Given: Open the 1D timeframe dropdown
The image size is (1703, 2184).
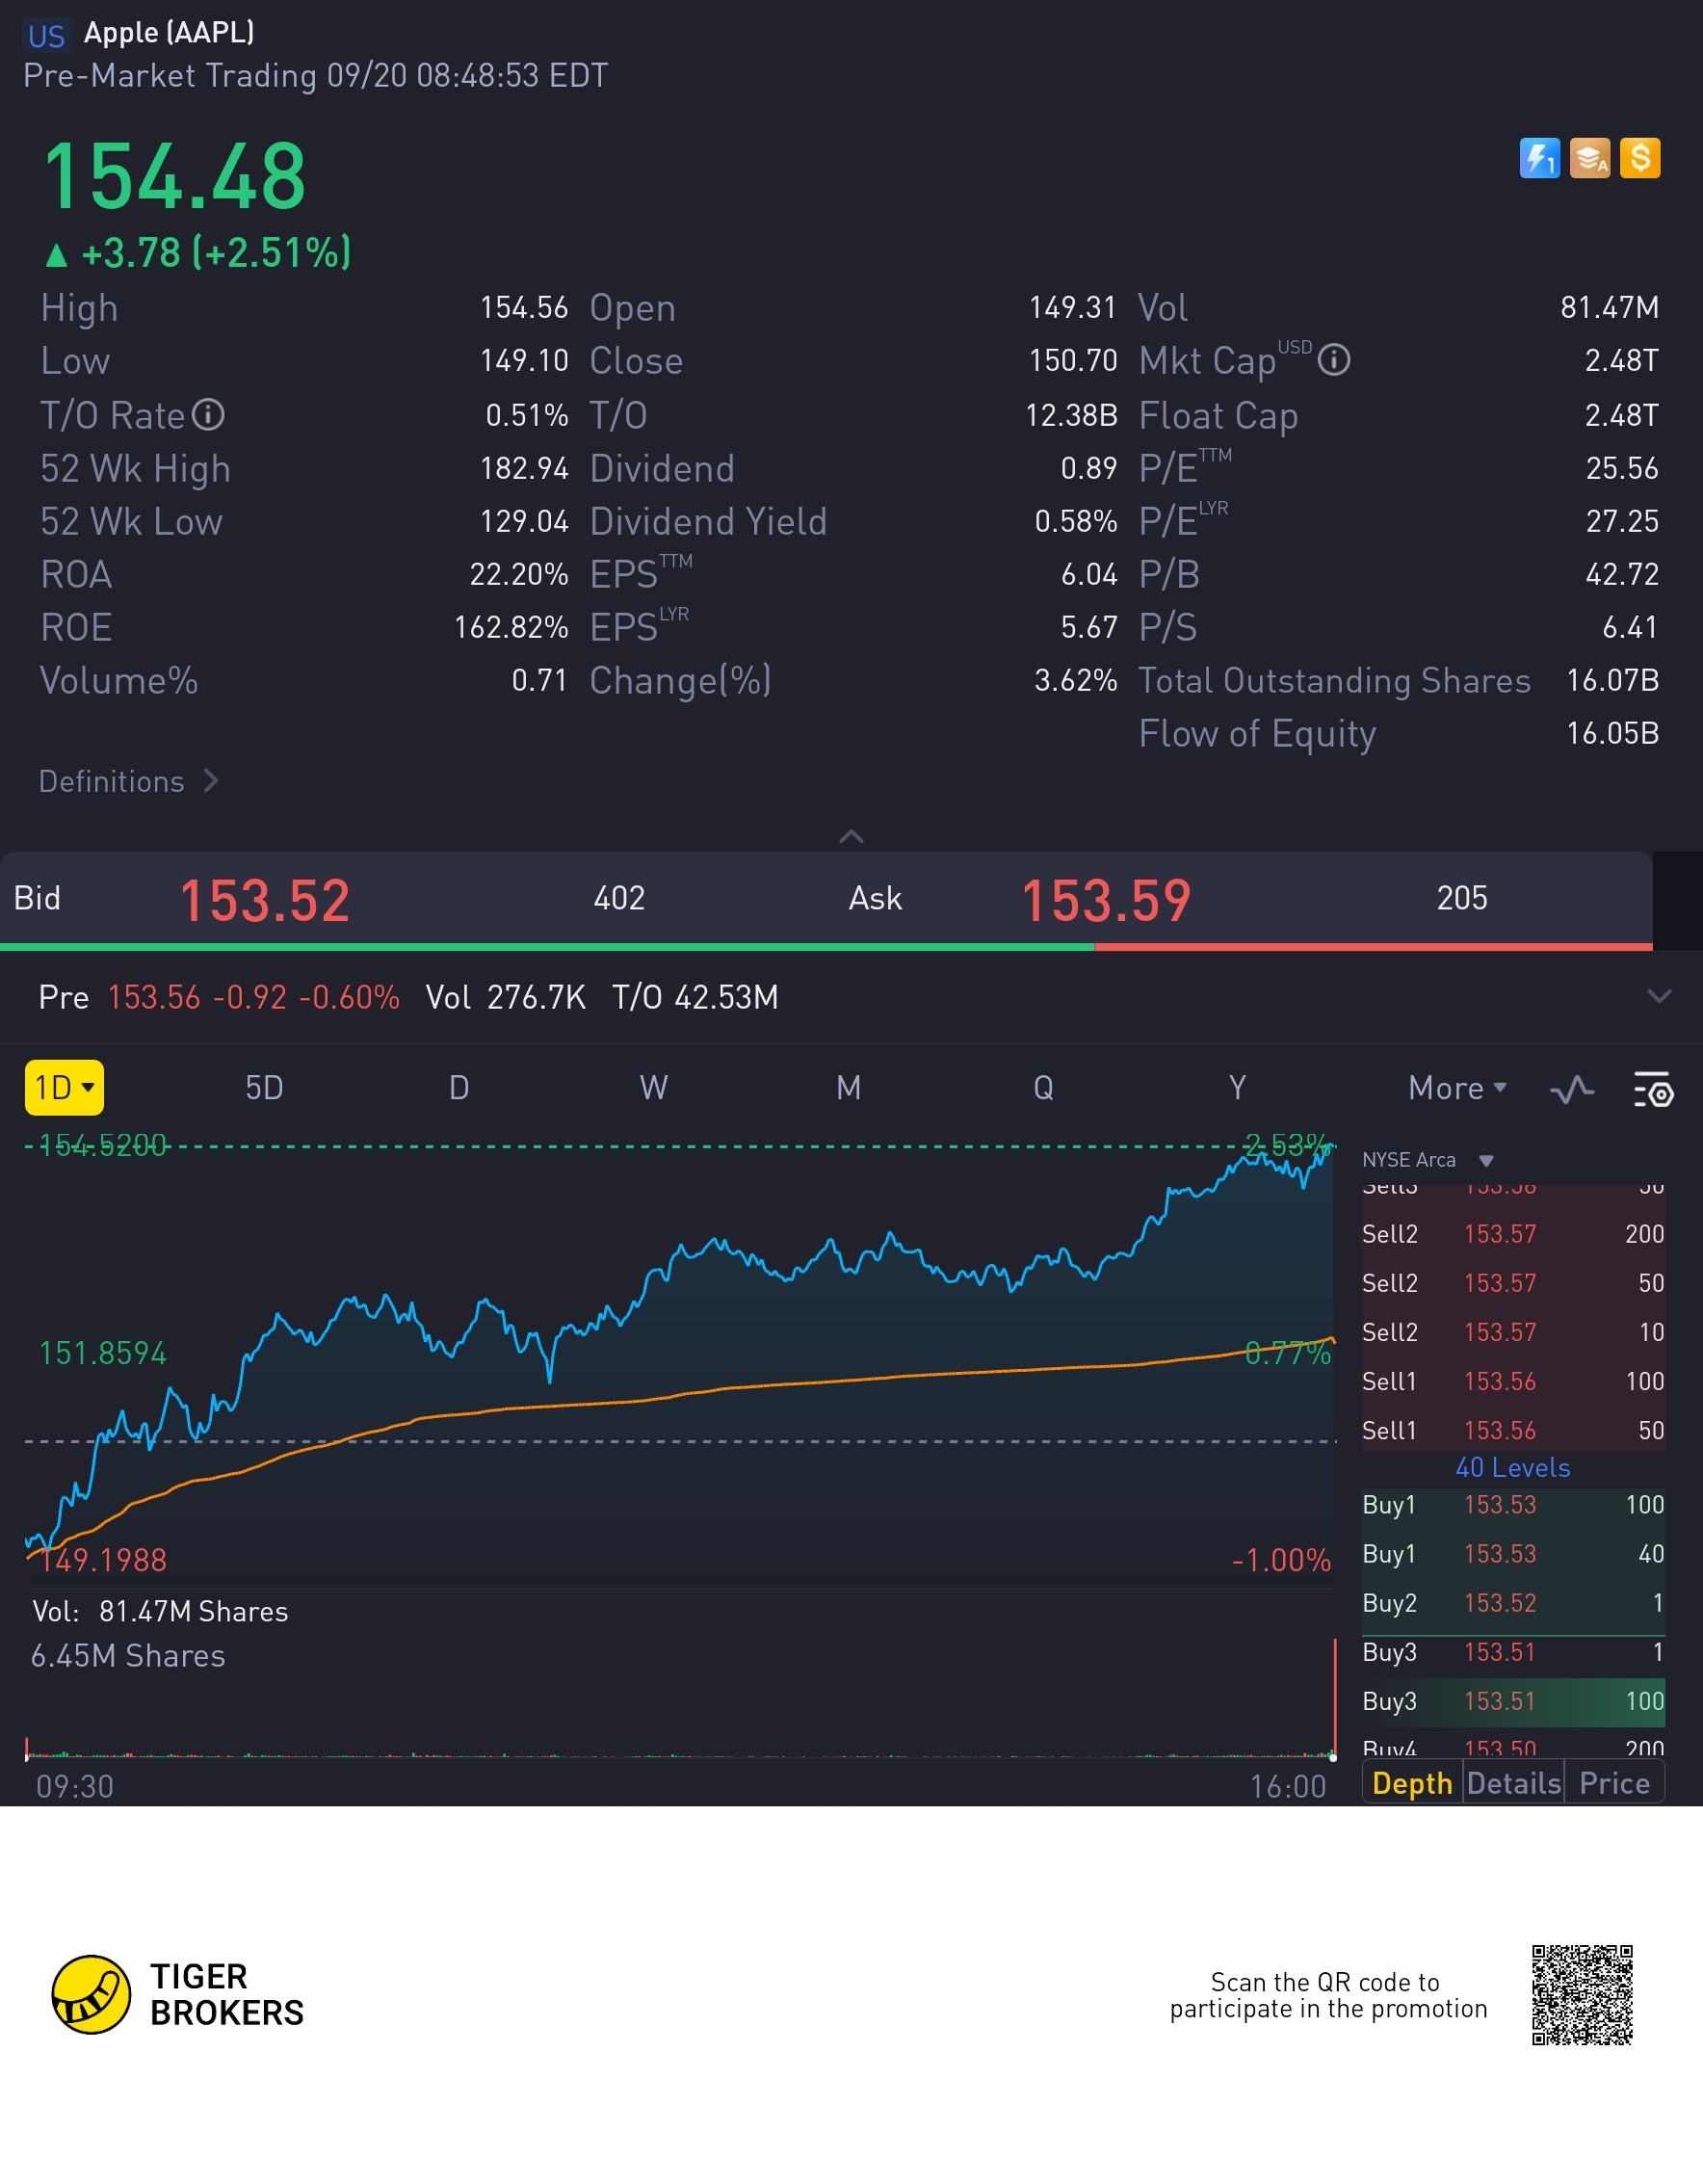Looking at the screenshot, I should pyautogui.click(x=64, y=1087).
